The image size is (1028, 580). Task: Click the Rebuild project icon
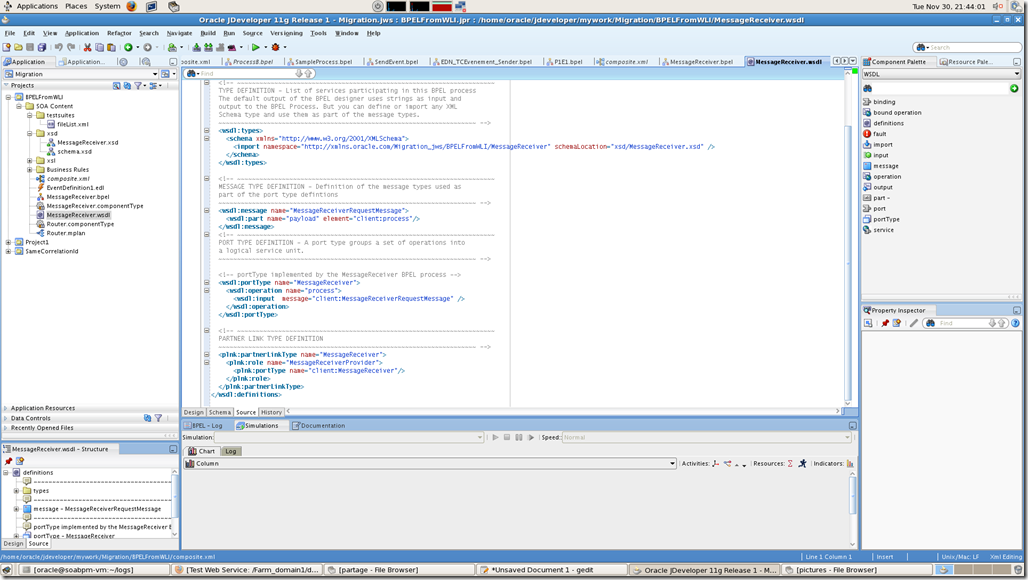pyautogui.click(x=208, y=47)
